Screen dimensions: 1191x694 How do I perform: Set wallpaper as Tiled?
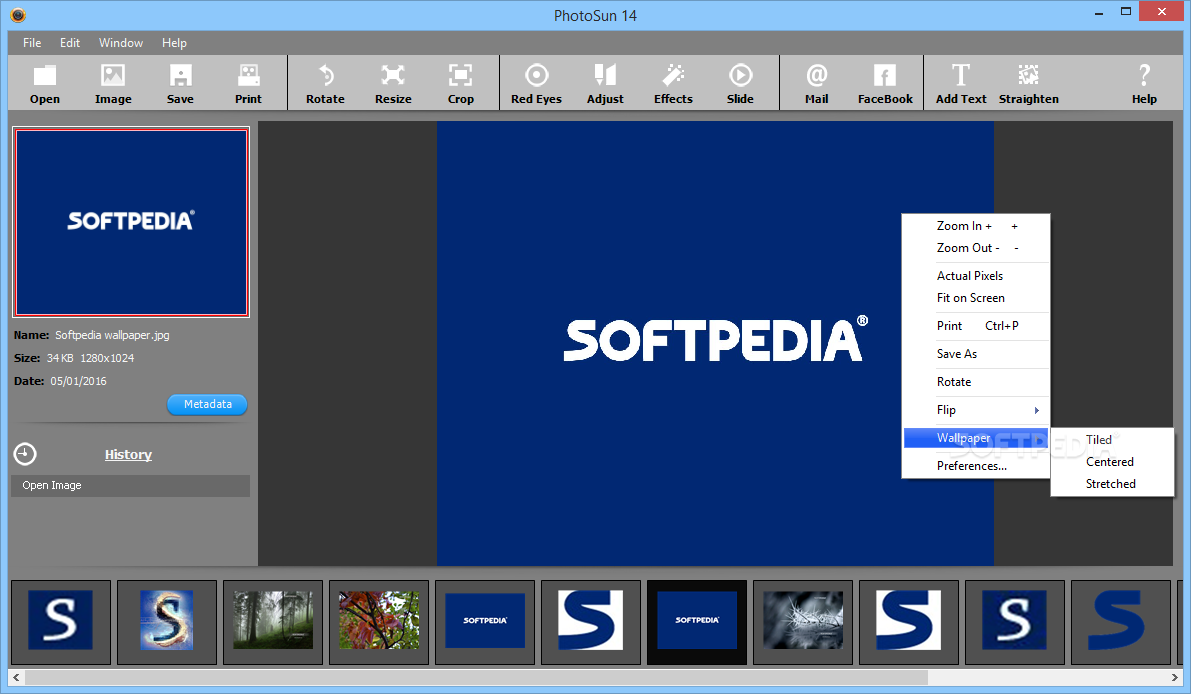coord(1112,440)
